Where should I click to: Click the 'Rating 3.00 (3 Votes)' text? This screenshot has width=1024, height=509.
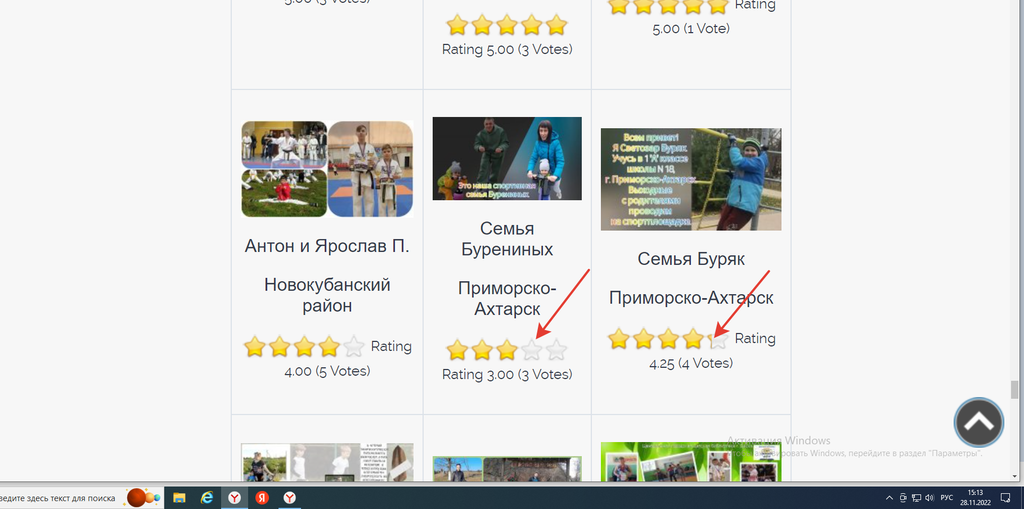(x=507, y=375)
